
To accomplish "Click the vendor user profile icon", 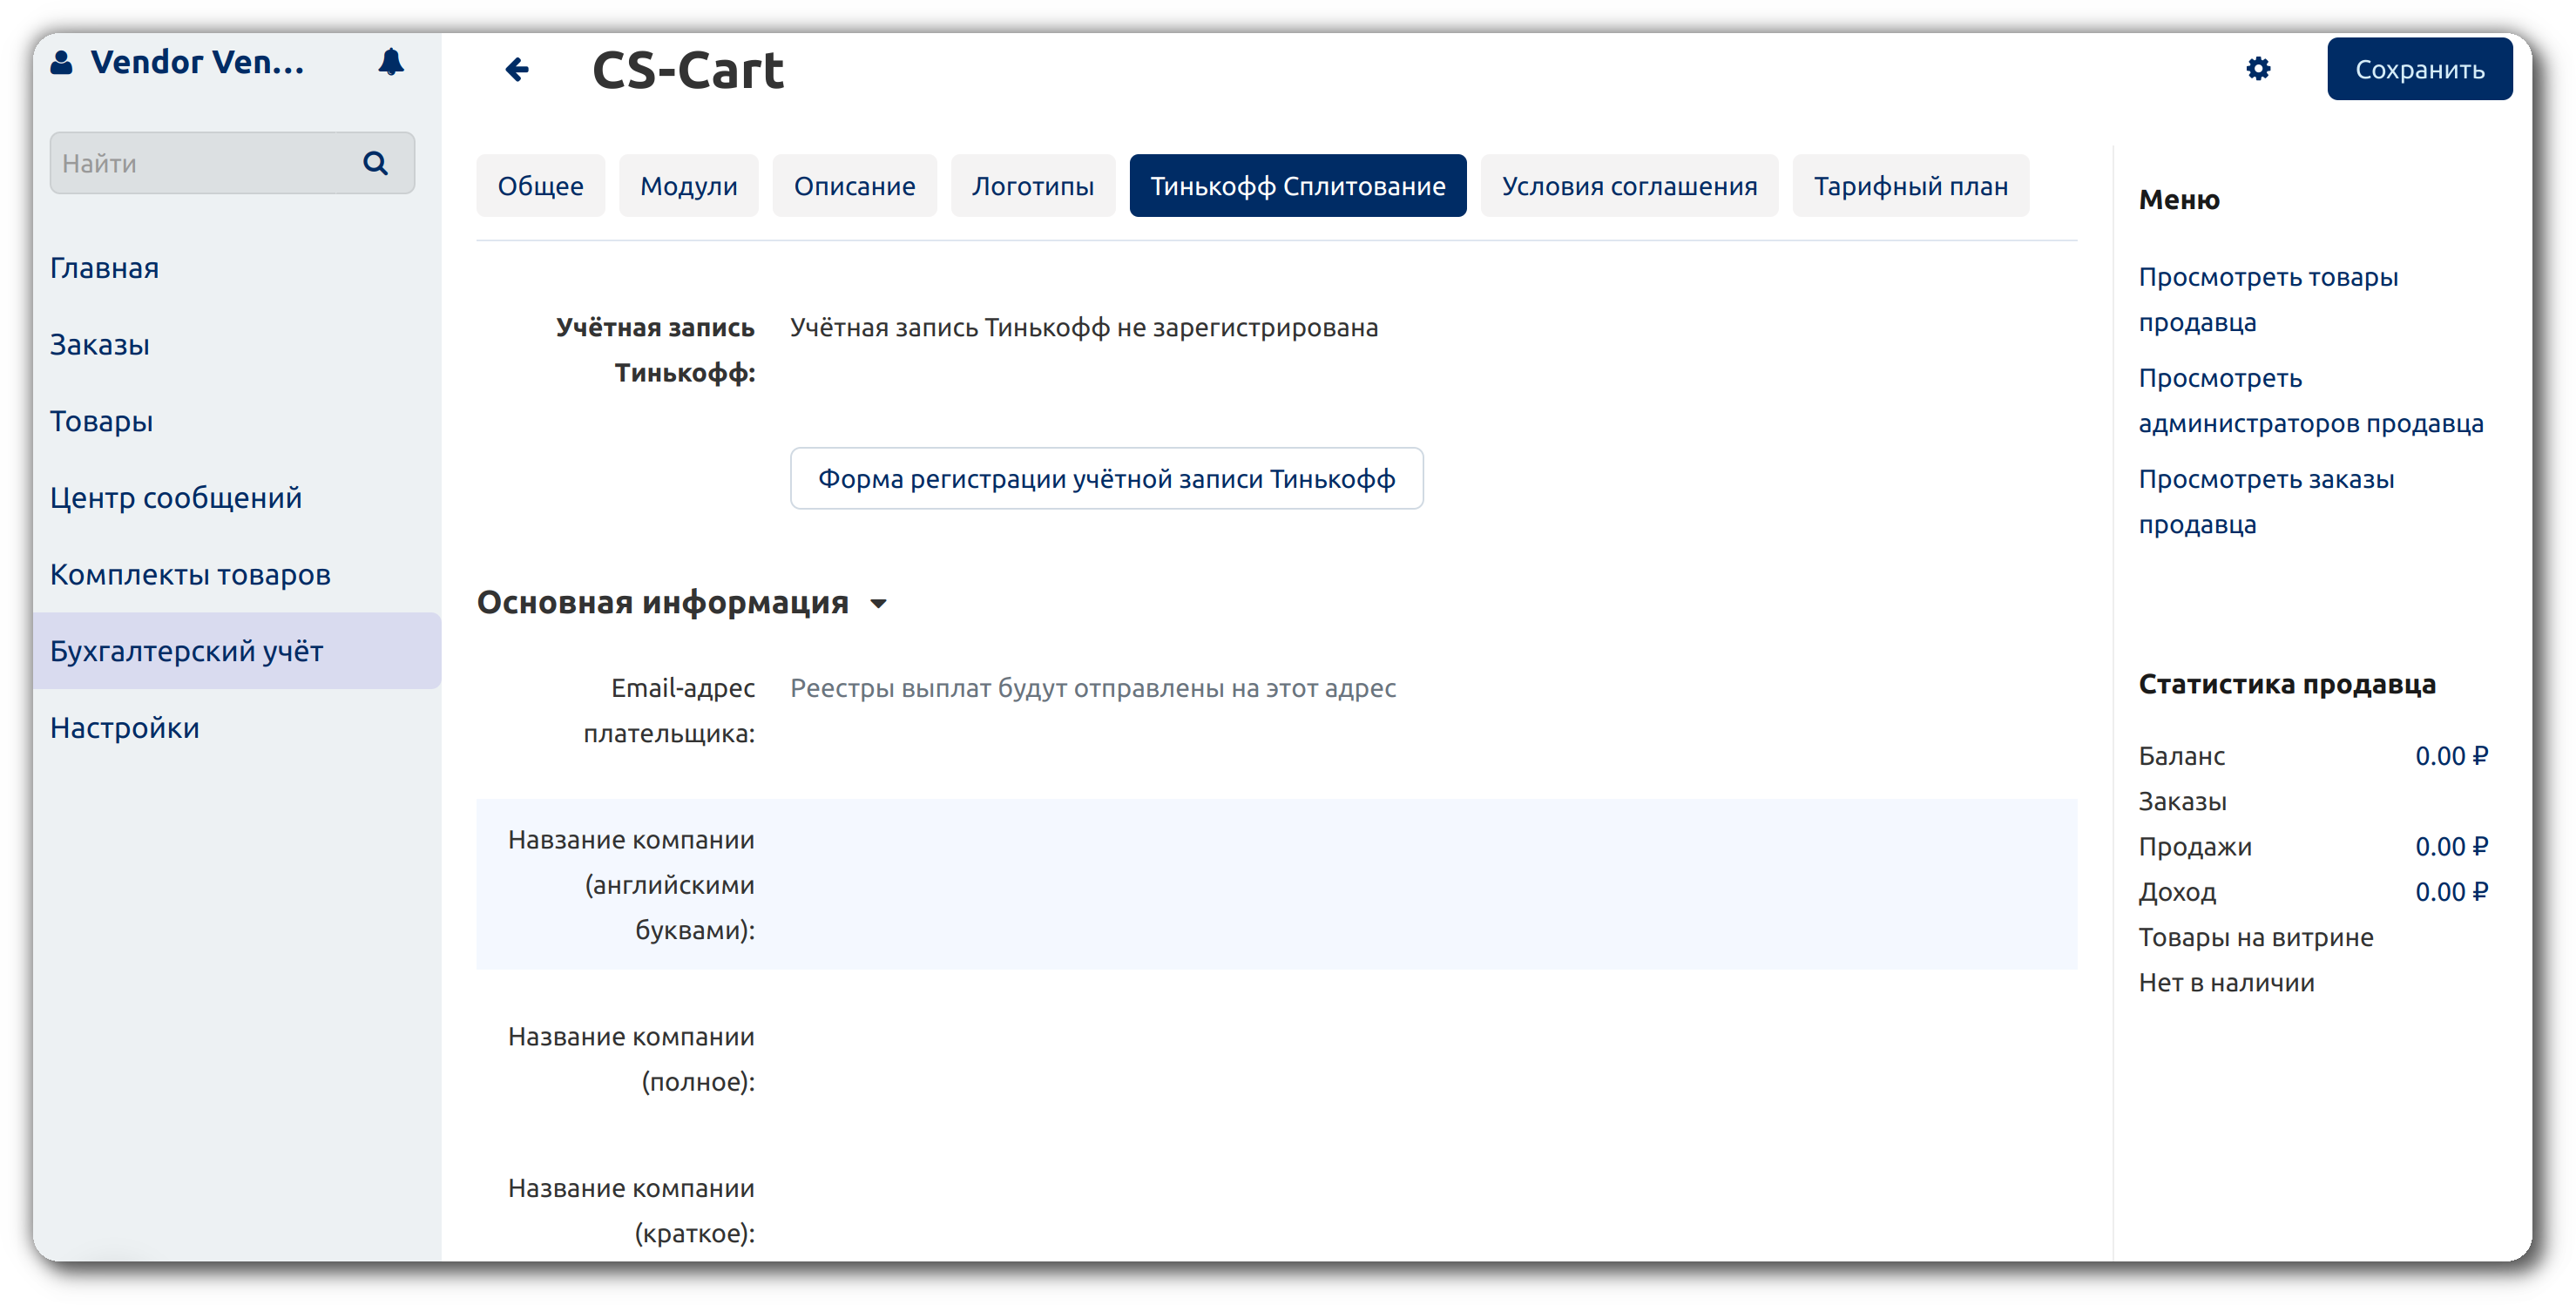I will (x=62, y=62).
